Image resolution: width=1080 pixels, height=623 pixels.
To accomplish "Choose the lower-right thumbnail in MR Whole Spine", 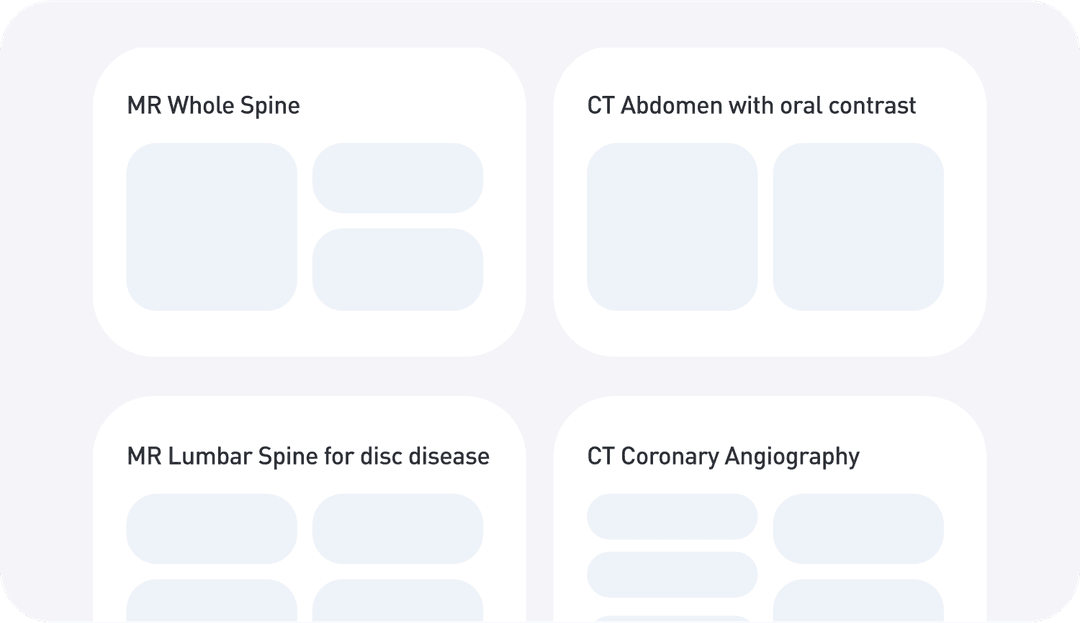I will (x=398, y=269).
